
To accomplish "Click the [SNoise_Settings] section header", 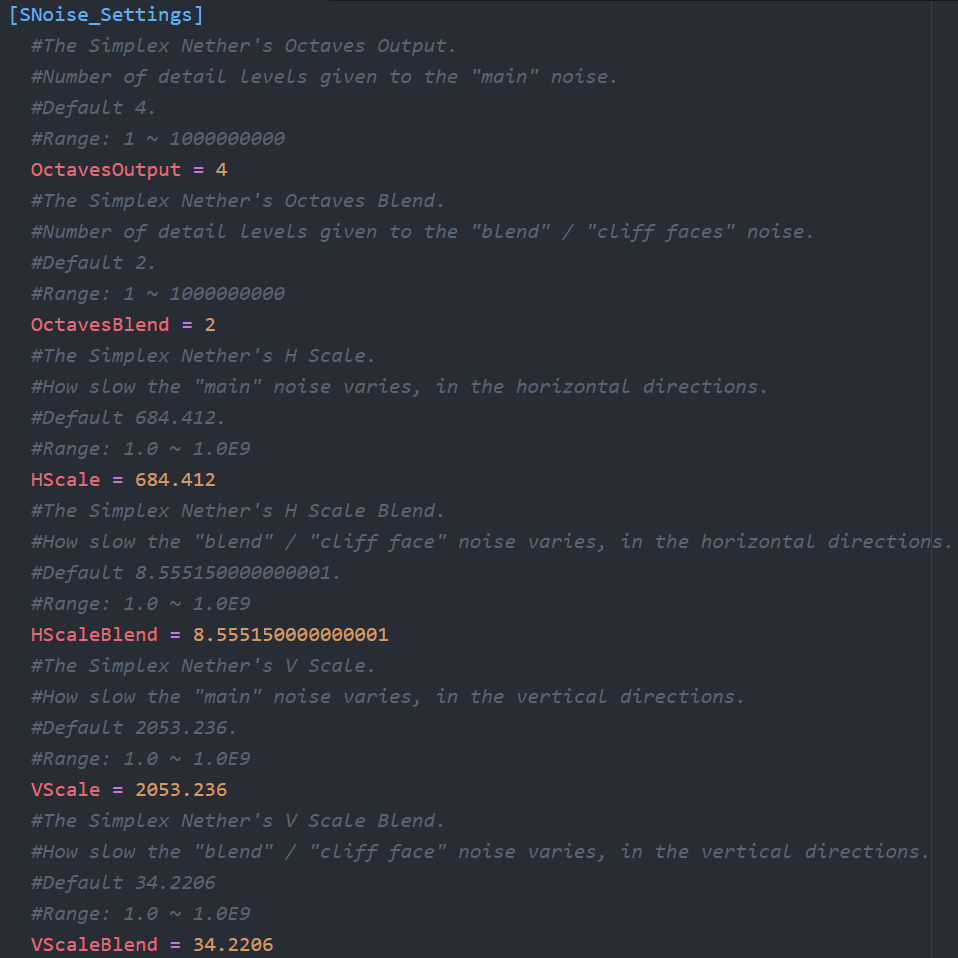I will pos(105,15).
